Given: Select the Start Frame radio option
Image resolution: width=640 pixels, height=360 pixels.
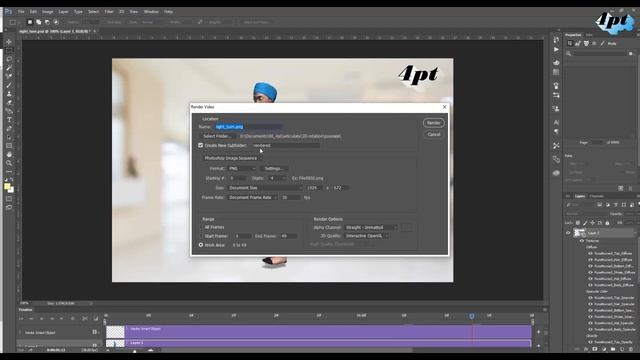Looking at the screenshot, I should tap(201, 236).
